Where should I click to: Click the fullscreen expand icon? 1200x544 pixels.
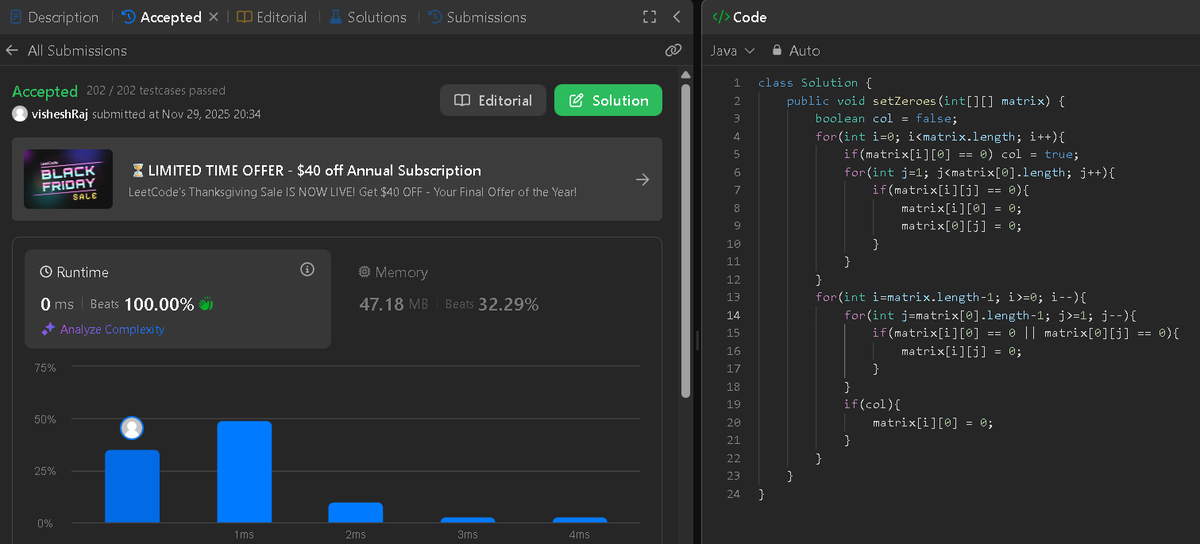[x=649, y=17]
